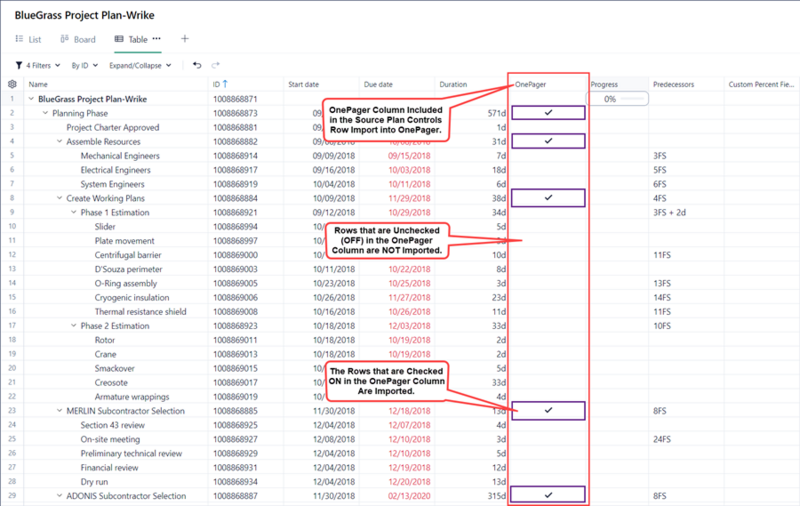Select the D'Souza perimeter task
The image size is (800, 506).
pyautogui.click(x=129, y=269)
